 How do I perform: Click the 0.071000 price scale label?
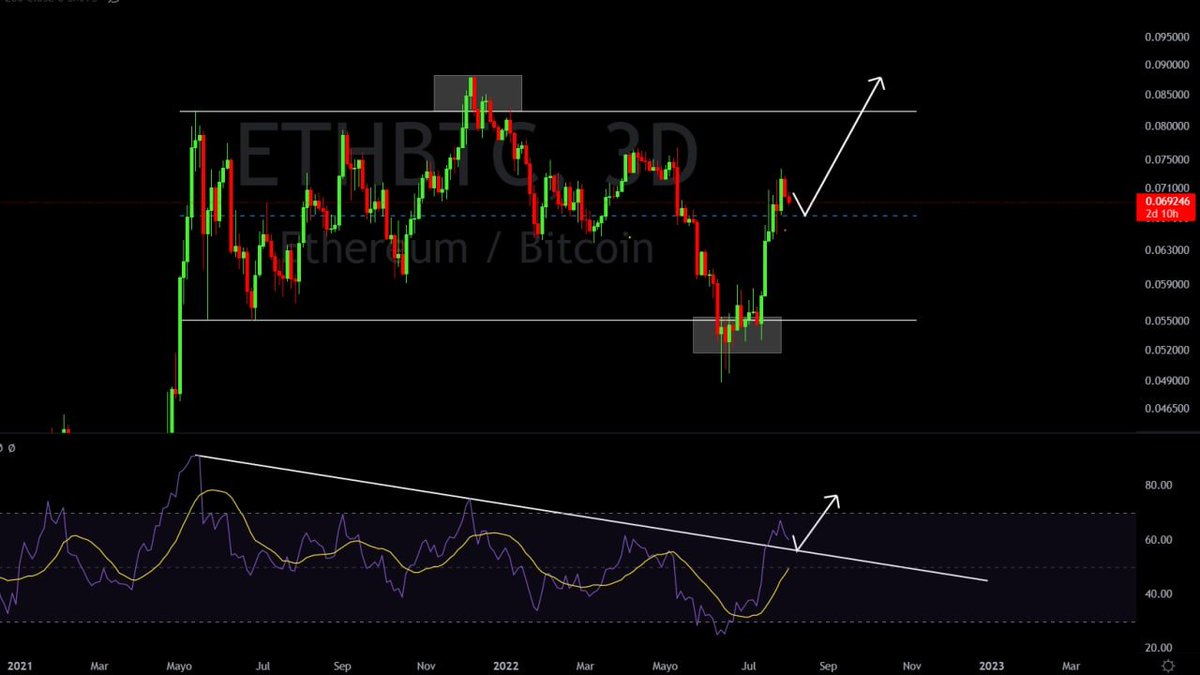(x=1167, y=187)
